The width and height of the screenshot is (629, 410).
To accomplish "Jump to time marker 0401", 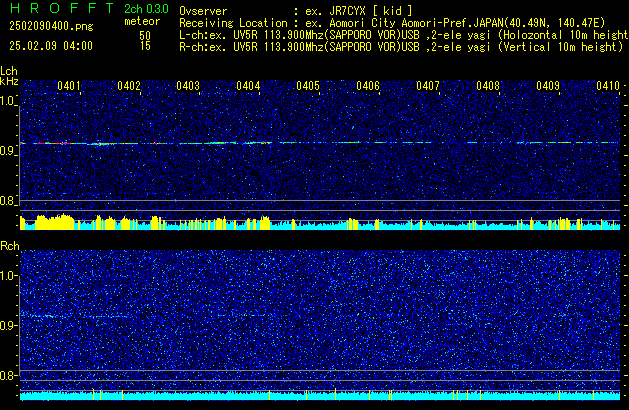I will coord(69,86).
